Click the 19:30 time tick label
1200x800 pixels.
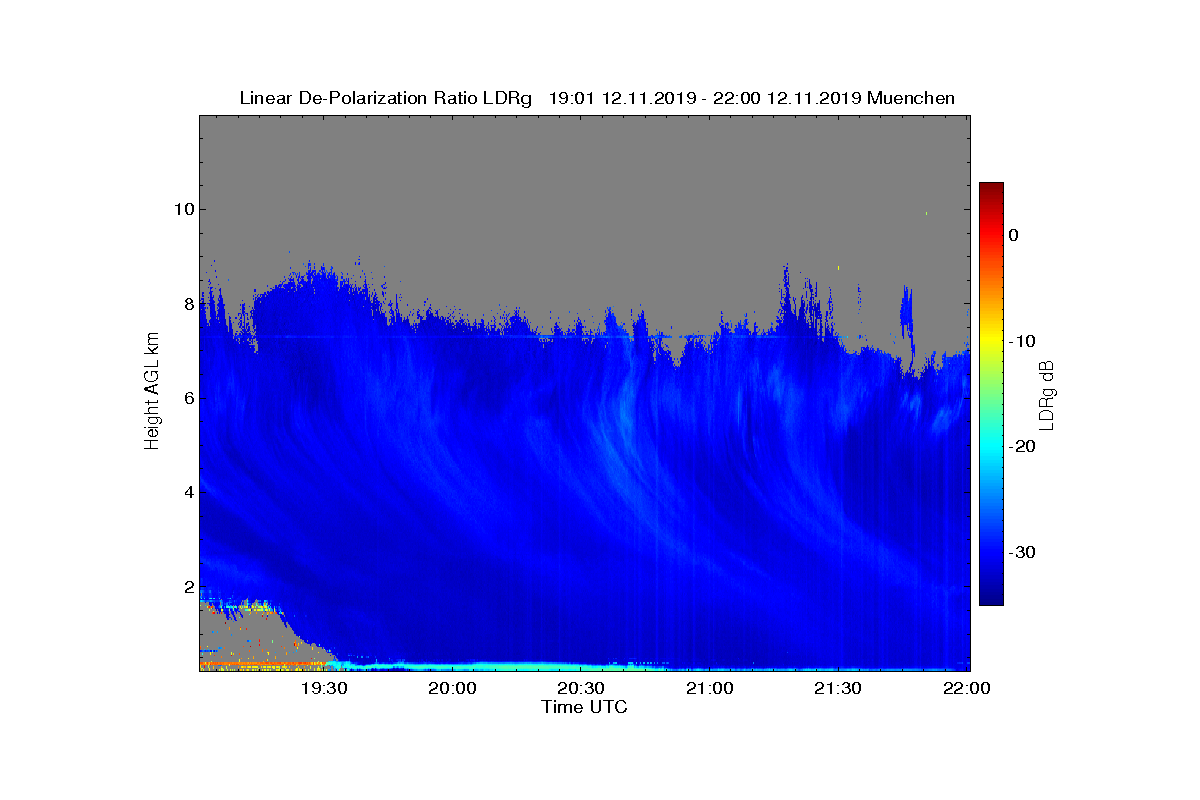coord(324,688)
